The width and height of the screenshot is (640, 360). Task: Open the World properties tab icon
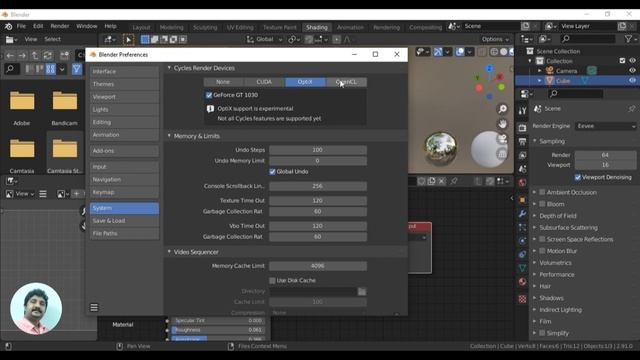[522, 182]
